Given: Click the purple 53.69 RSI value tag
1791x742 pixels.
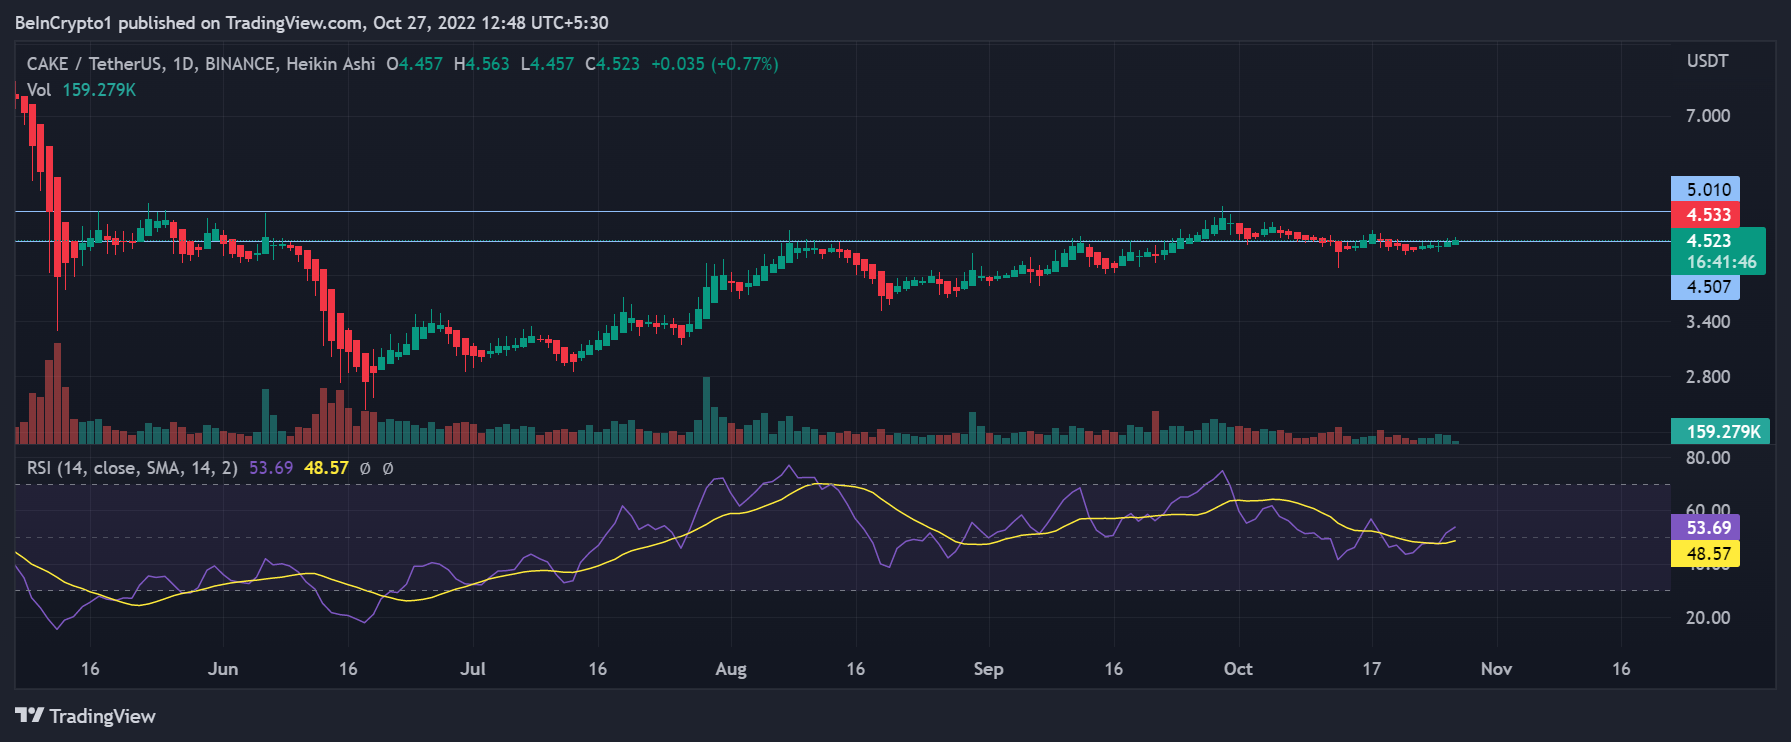Looking at the screenshot, I should coord(1705,528).
